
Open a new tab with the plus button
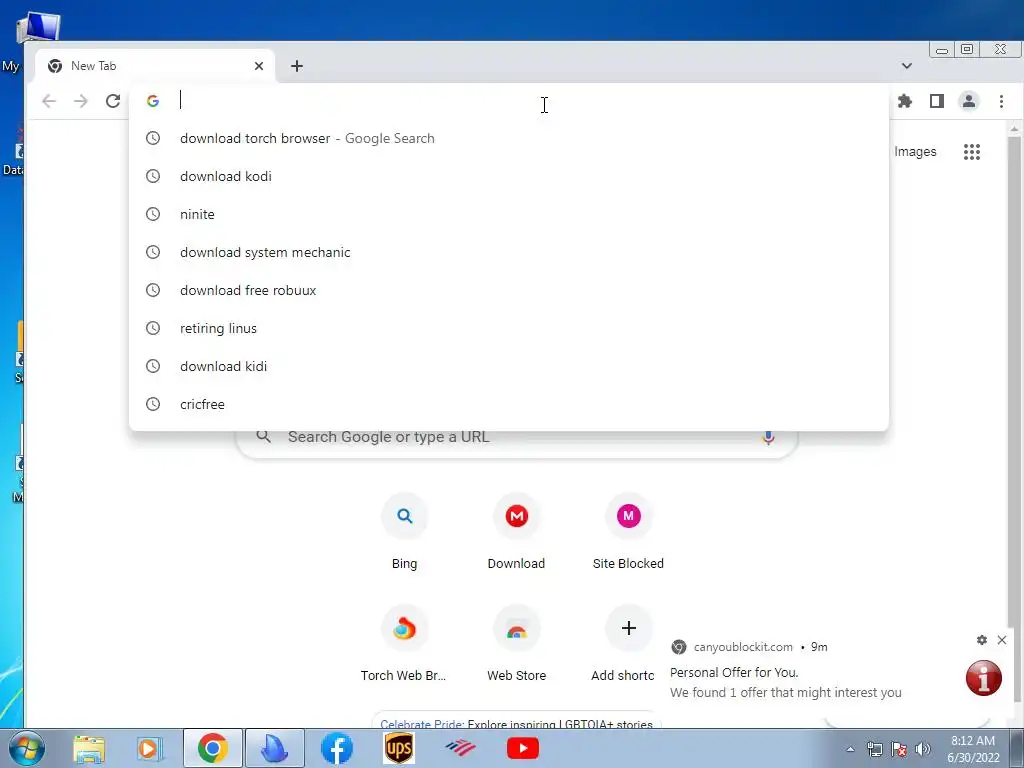pyautogui.click(x=296, y=66)
